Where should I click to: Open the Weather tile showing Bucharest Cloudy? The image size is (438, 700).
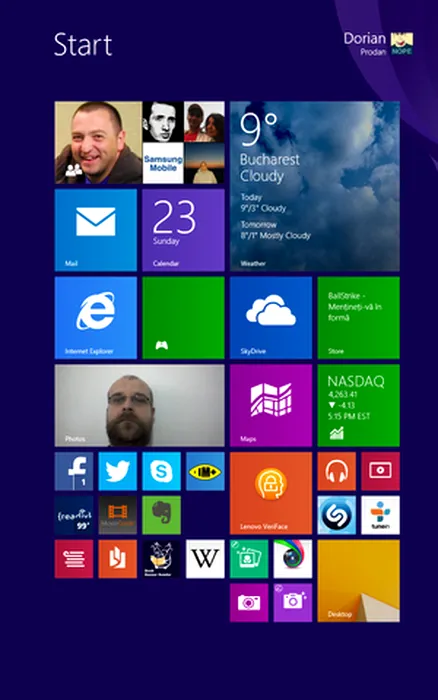click(315, 186)
